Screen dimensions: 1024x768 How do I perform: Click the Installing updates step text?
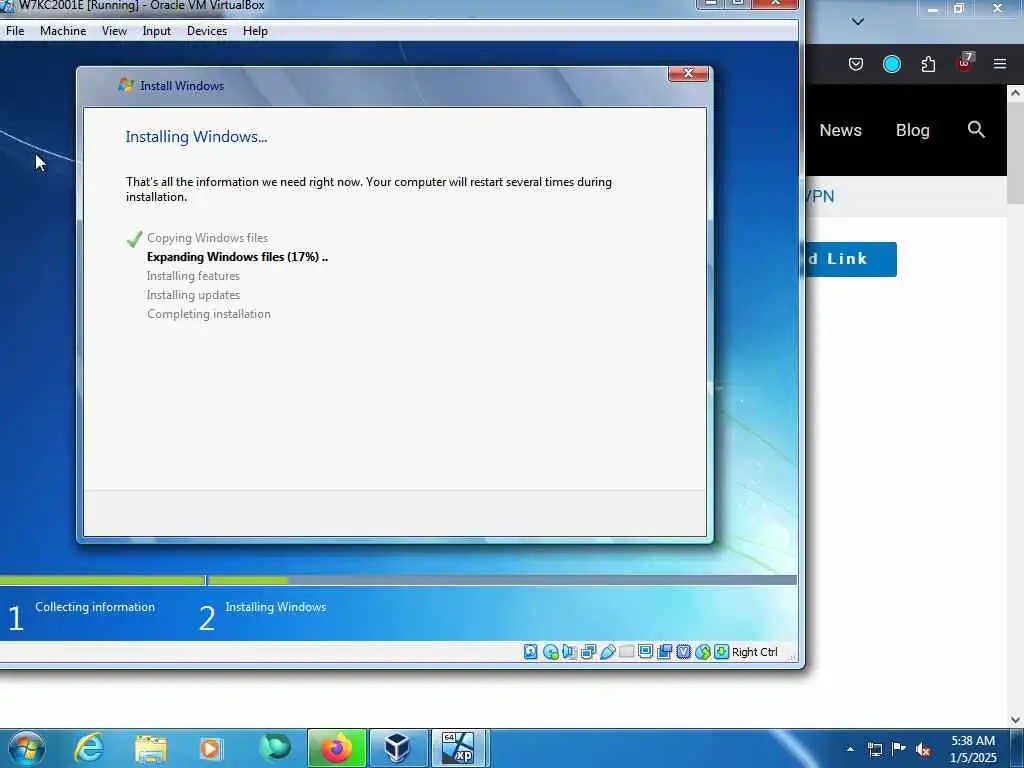click(x=193, y=295)
